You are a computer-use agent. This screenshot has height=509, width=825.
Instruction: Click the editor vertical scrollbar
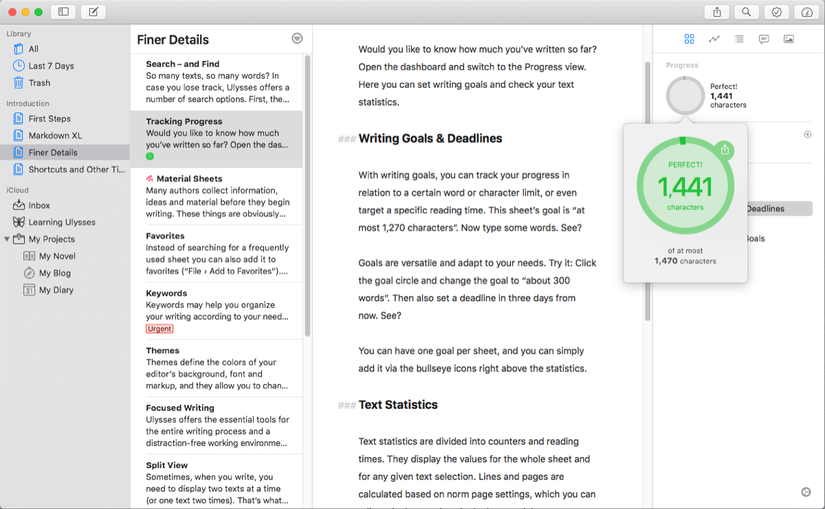pyautogui.click(x=647, y=191)
